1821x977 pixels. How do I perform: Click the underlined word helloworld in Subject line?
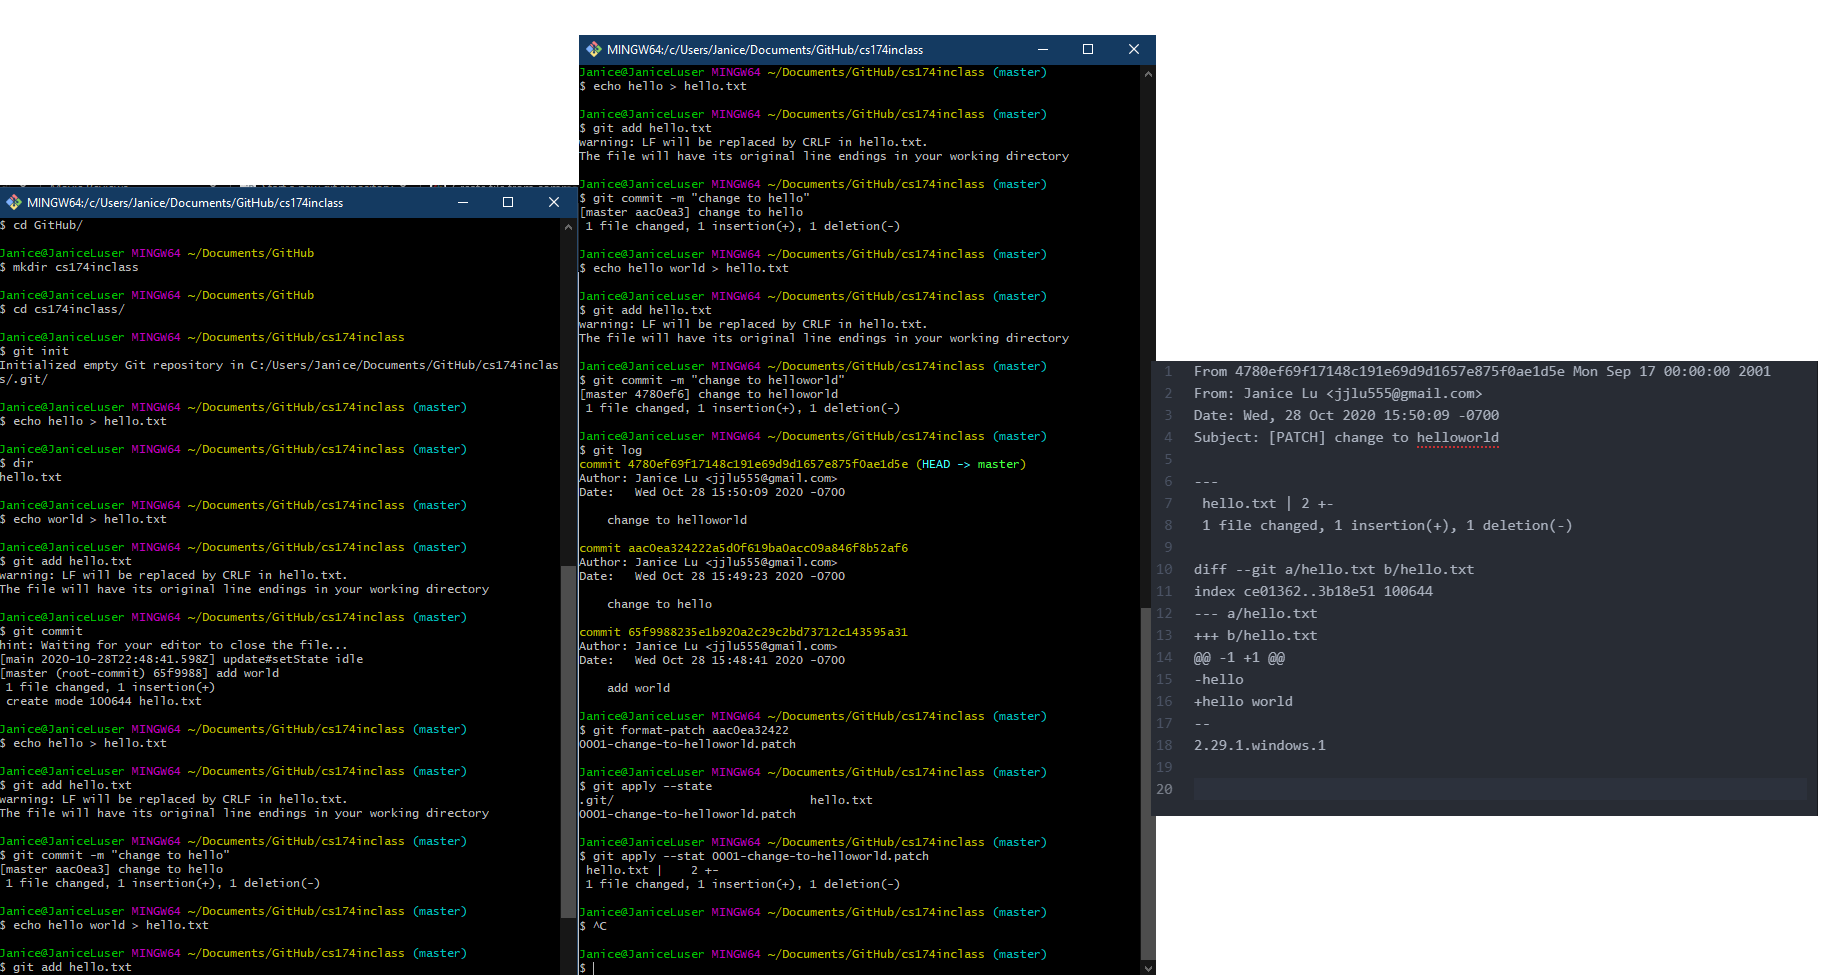point(1457,437)
